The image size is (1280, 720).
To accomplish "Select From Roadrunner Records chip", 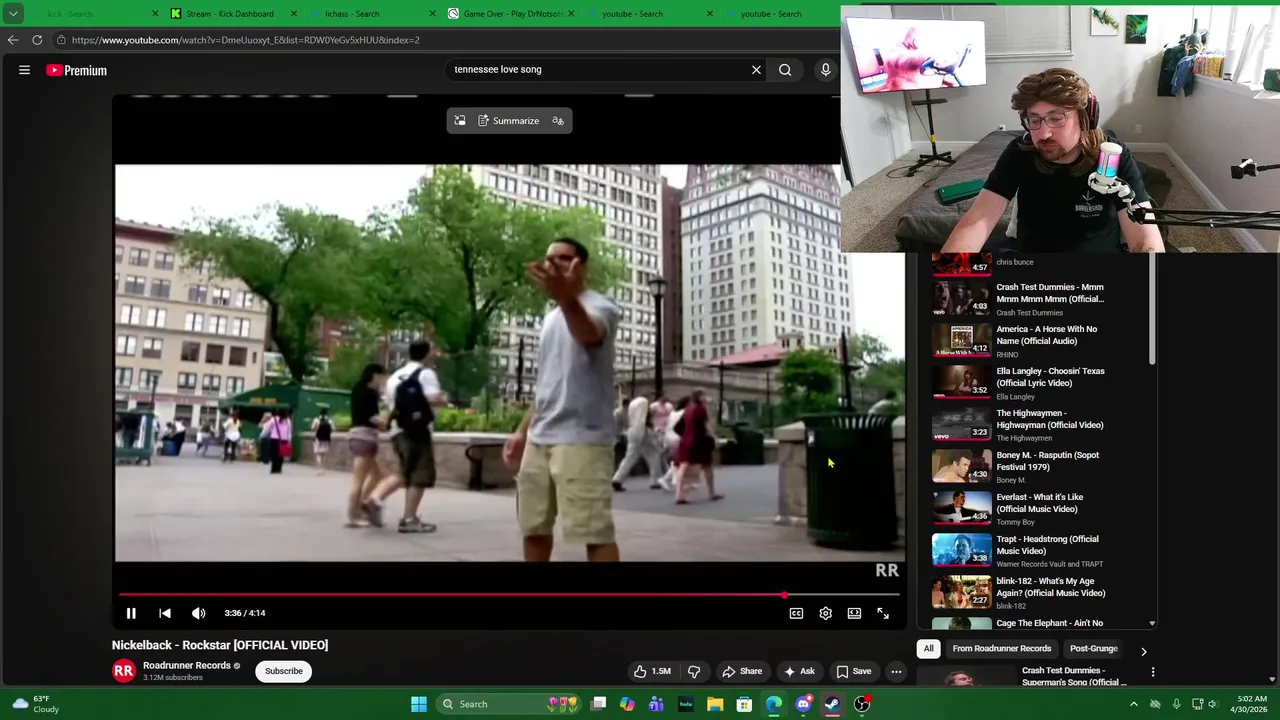I will tap(1002, 649).
